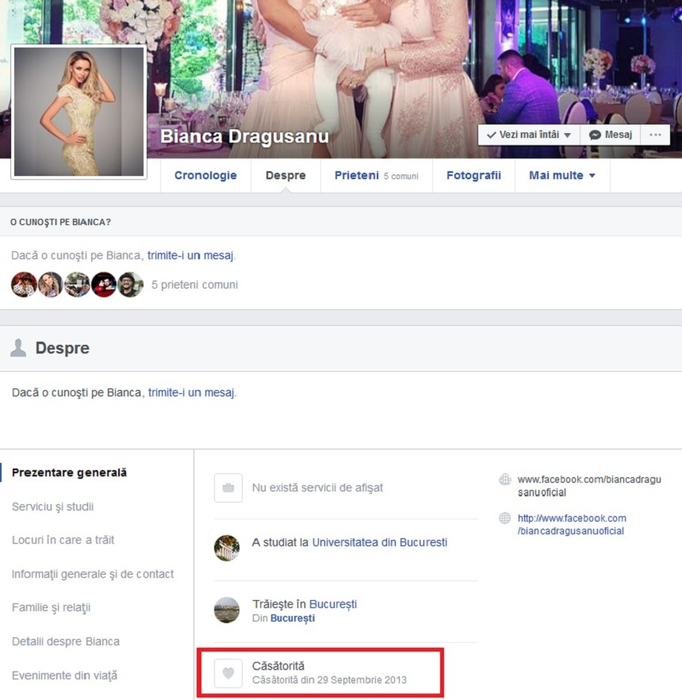
Task: Open Locuri în care a trăit
Action: click(63, 540)
